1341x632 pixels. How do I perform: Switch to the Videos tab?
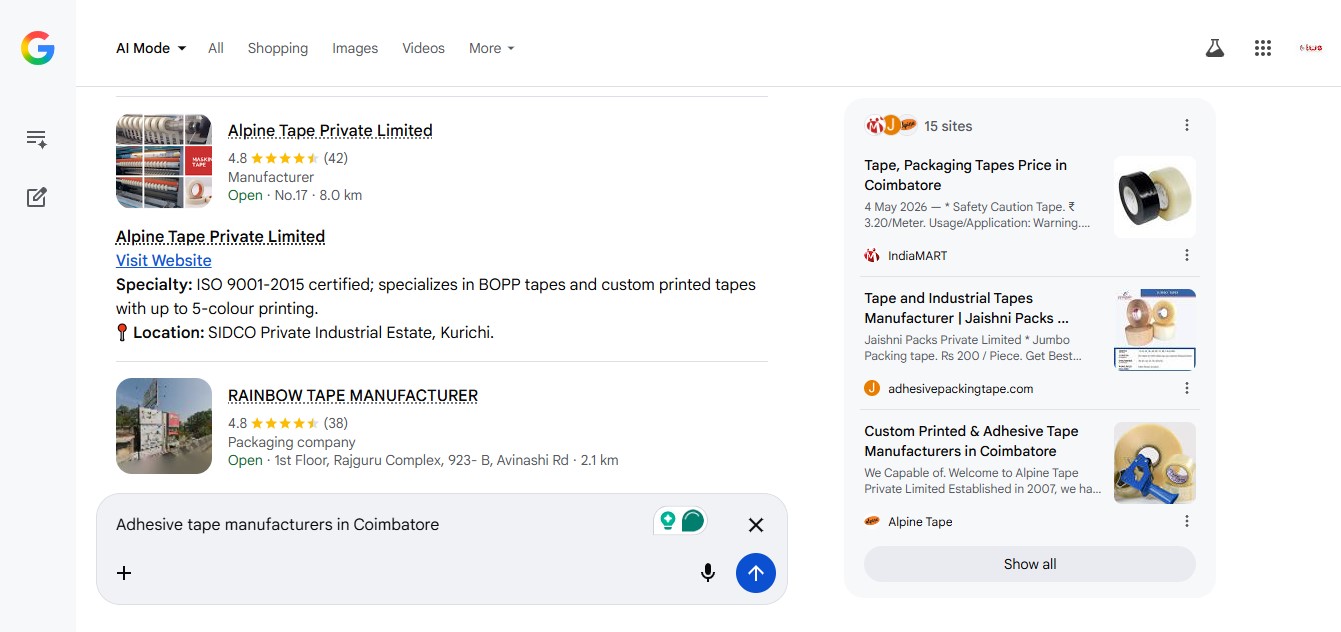click(x=423, y=48)
